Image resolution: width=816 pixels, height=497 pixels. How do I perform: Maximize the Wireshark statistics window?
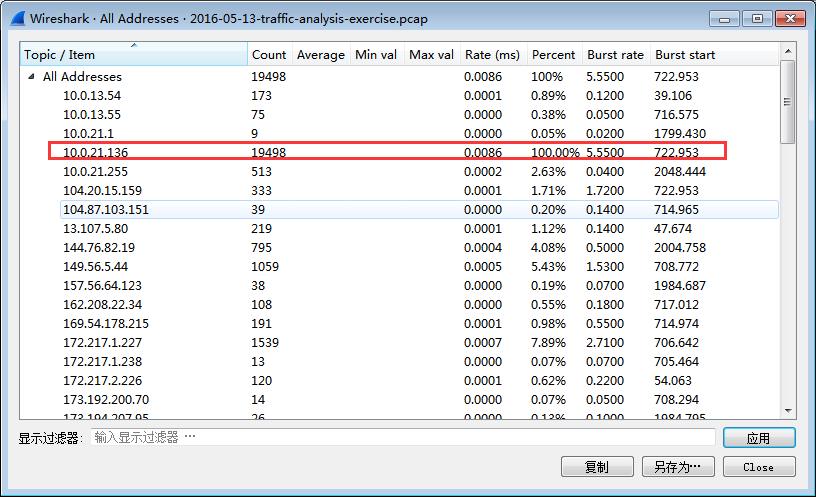click(x=757, y=19)
